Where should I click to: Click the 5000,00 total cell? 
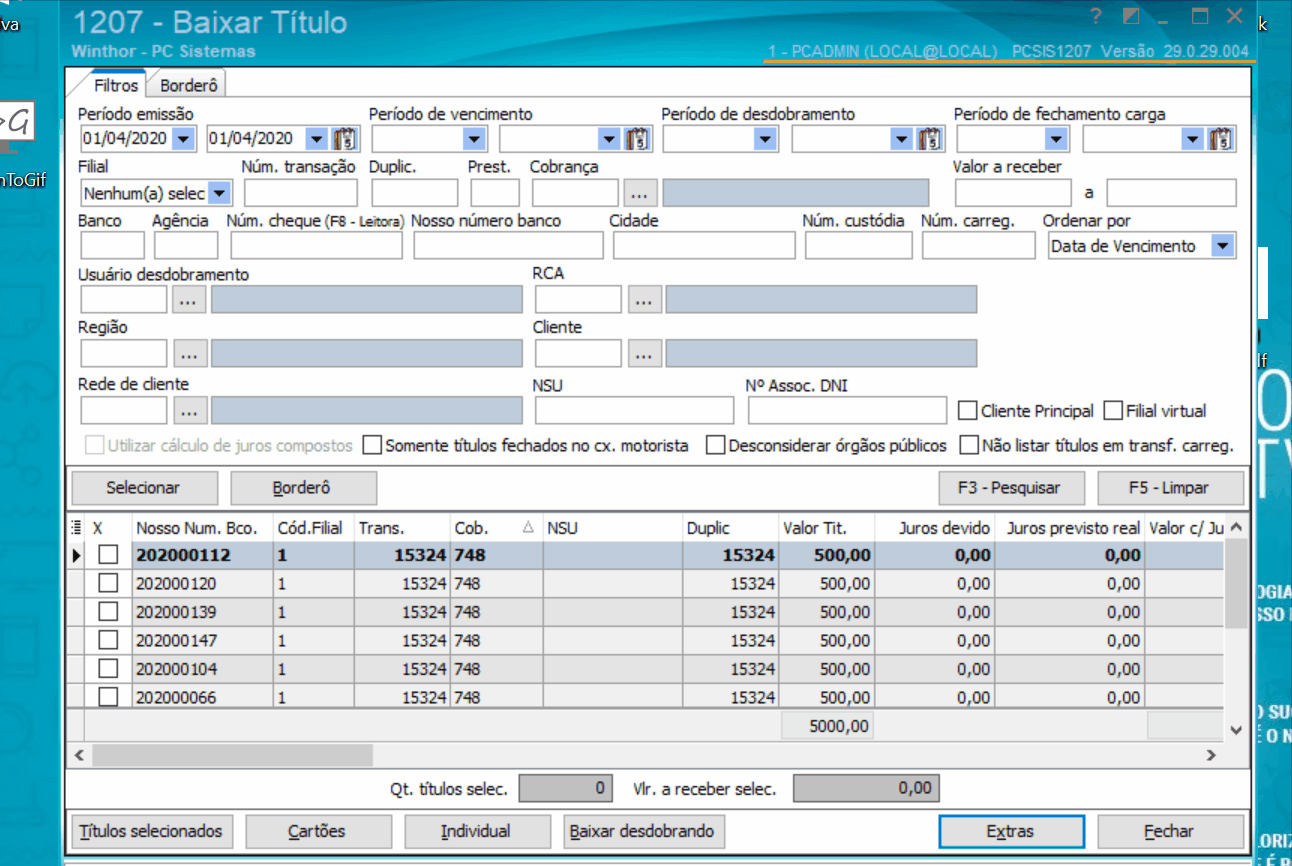click(827, 726)
